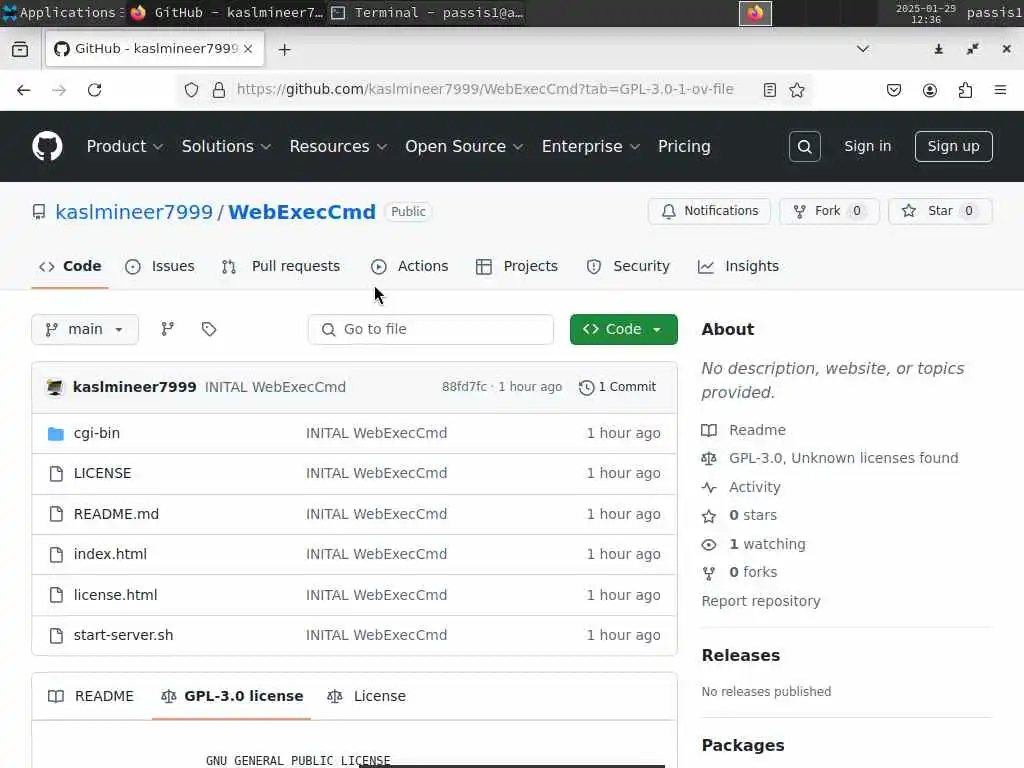Open the README.md file
The width and height of the screenshot is (1024, 768).
(116, 514)
